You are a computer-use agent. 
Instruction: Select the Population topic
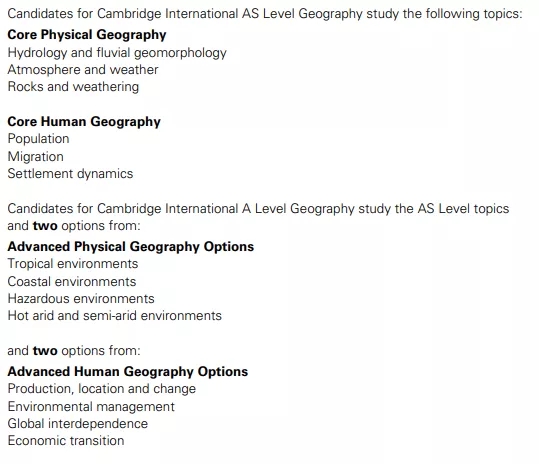38,139
